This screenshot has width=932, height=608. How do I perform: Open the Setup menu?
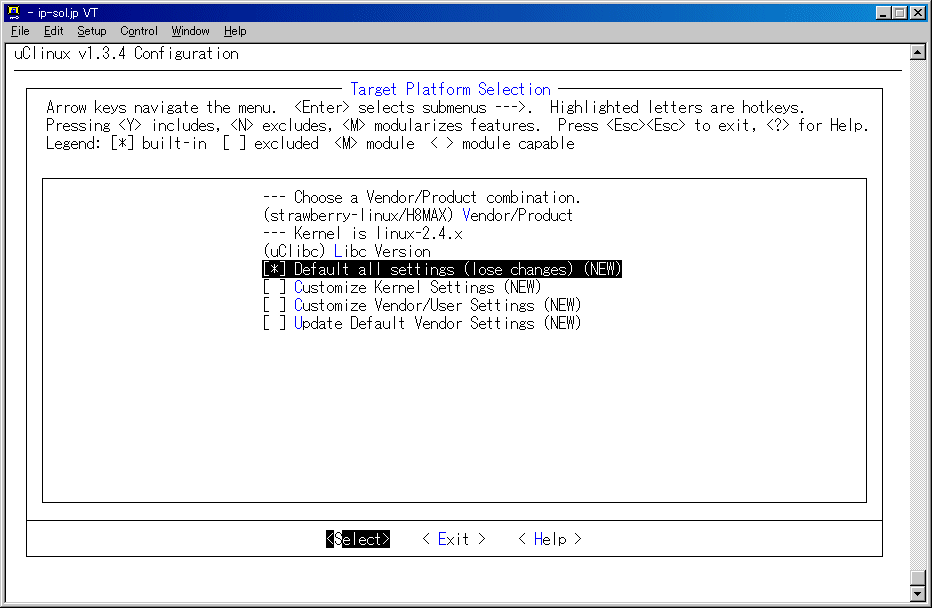[x=92, y=31]
